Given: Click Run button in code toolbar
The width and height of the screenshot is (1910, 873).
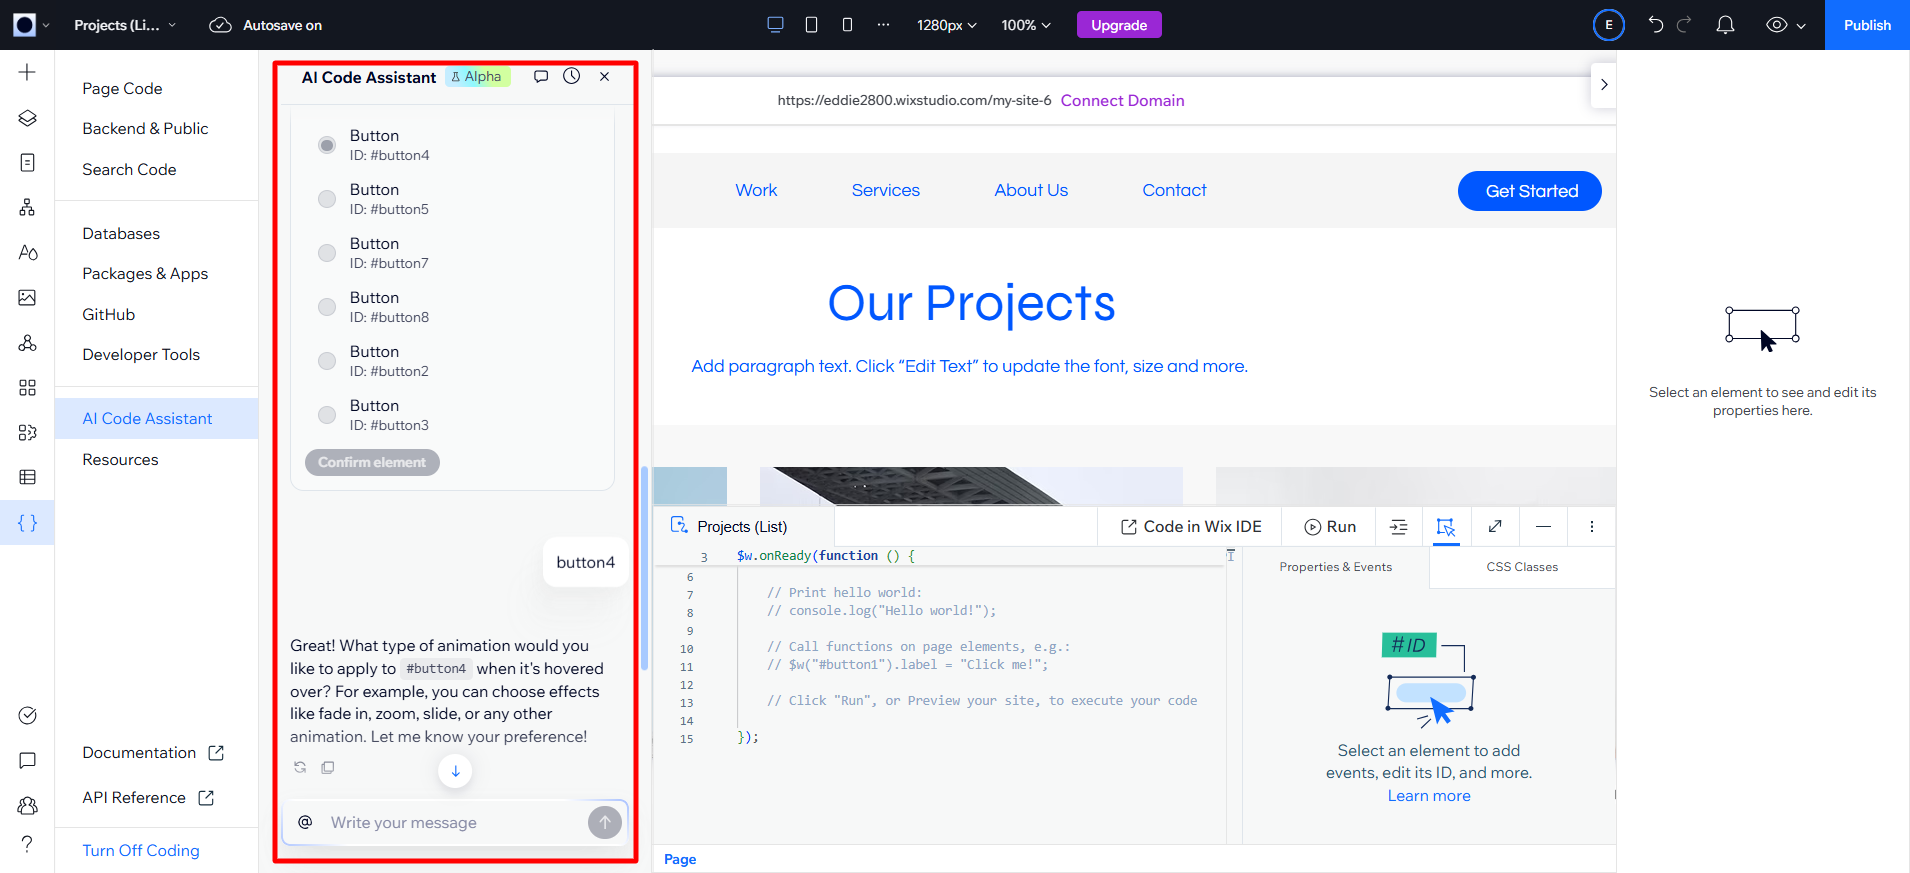Looking at the screenshot, I should (1331, 527).
